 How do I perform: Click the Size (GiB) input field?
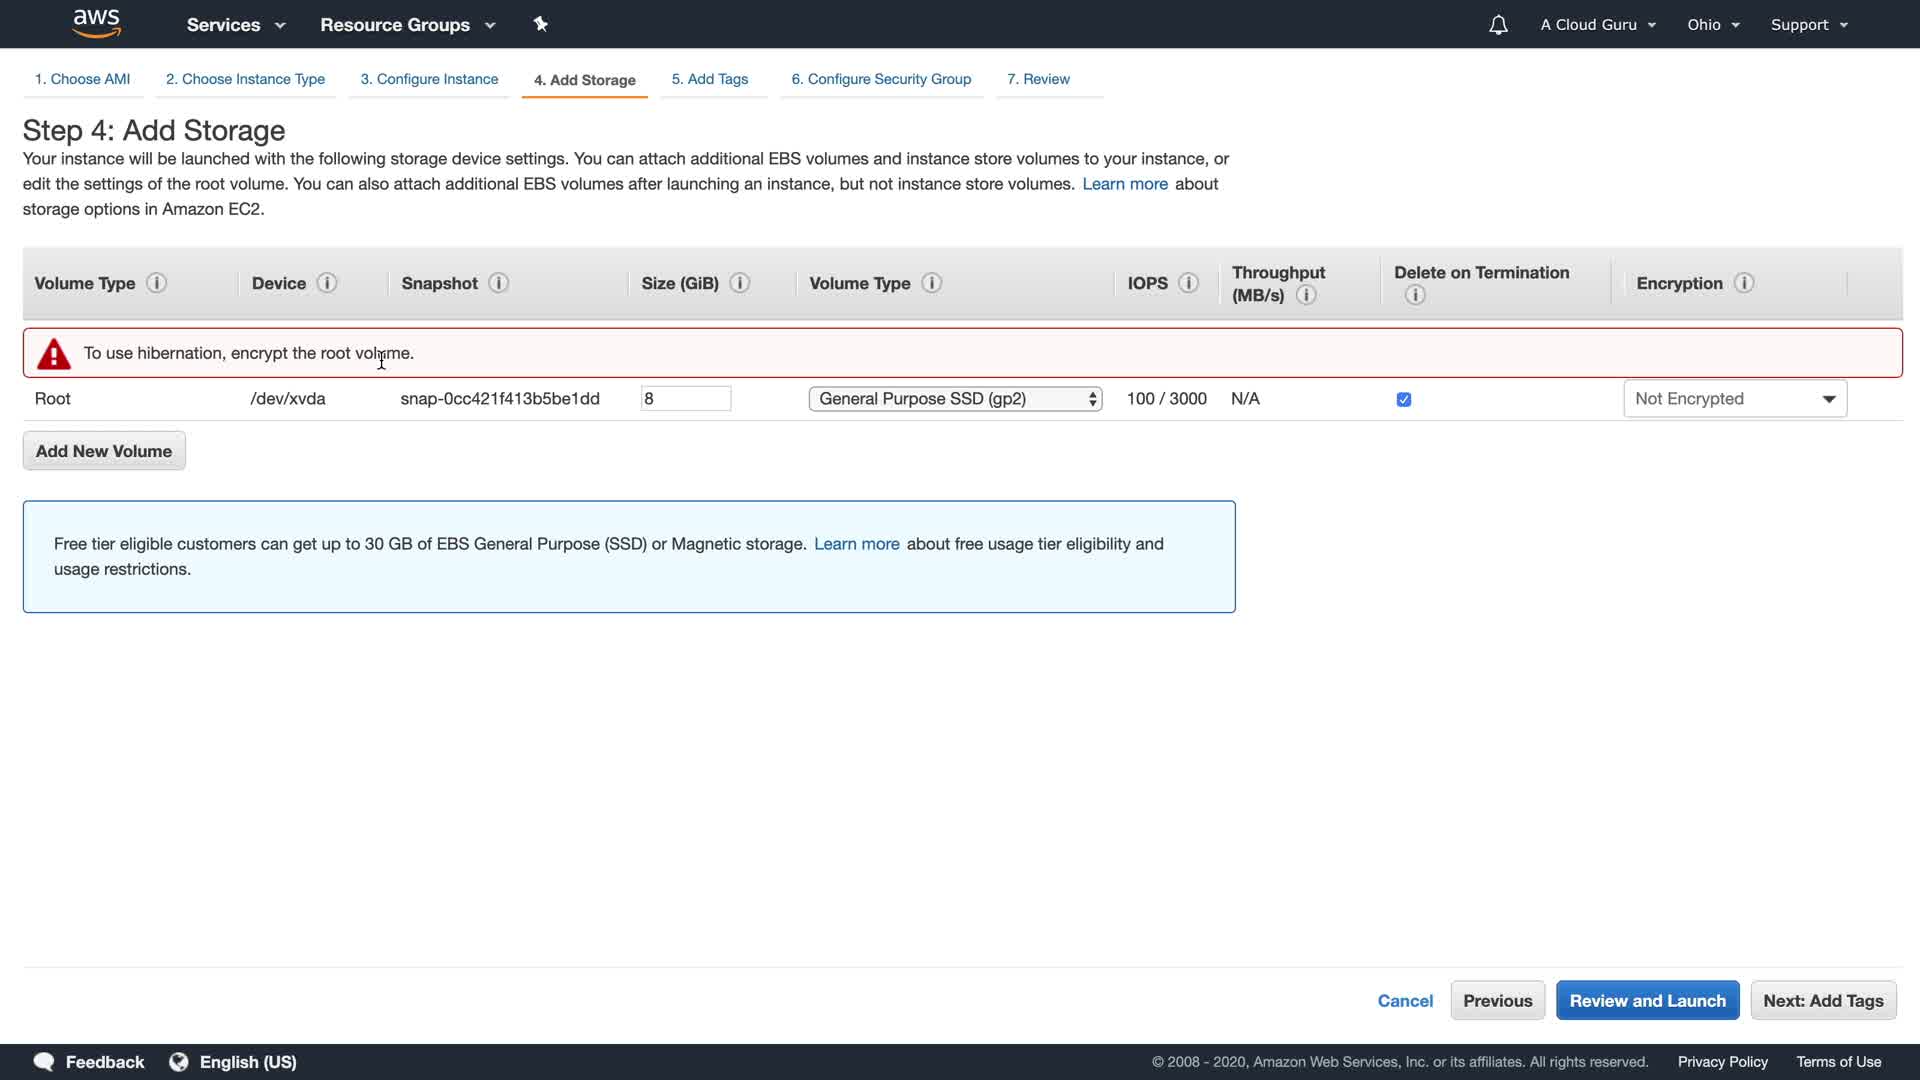pos(685,399)
